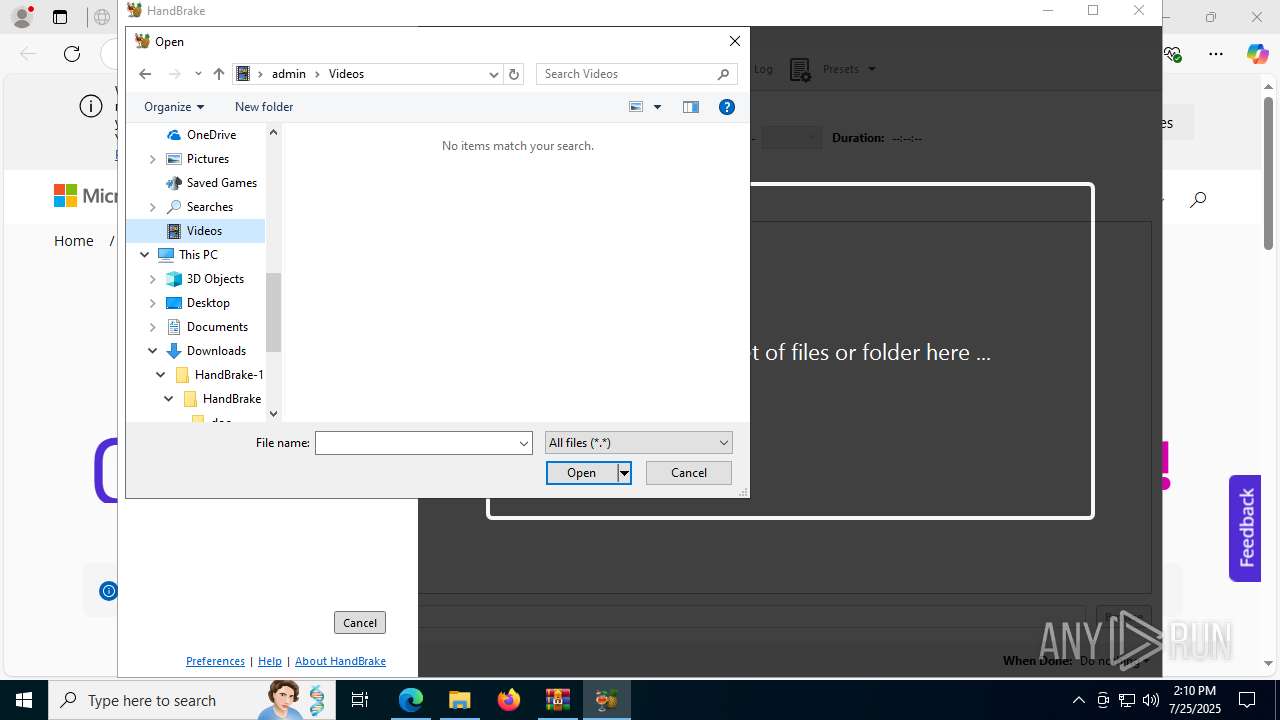
Task: Open When Done dropdown in HandBrake
Action: [1114, 661]
